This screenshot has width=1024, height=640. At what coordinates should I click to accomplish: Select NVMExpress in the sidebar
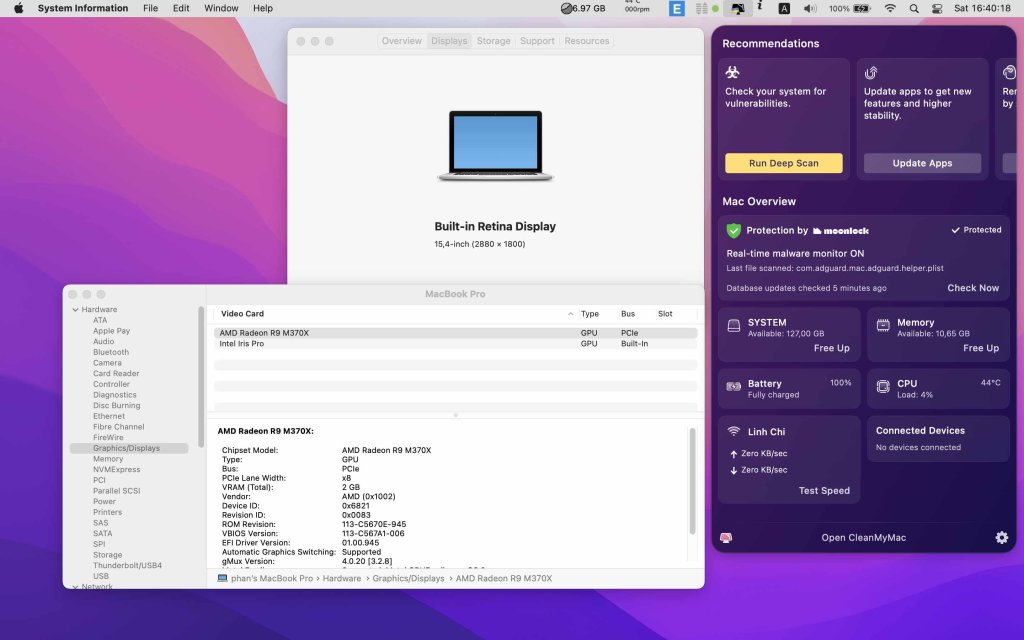116,470
